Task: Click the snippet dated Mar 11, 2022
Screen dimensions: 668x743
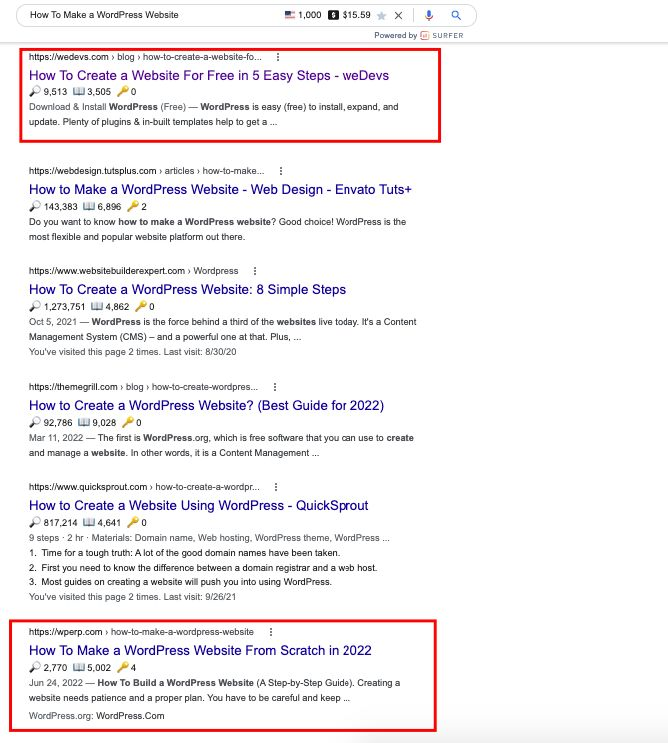Action: point(221,445)
